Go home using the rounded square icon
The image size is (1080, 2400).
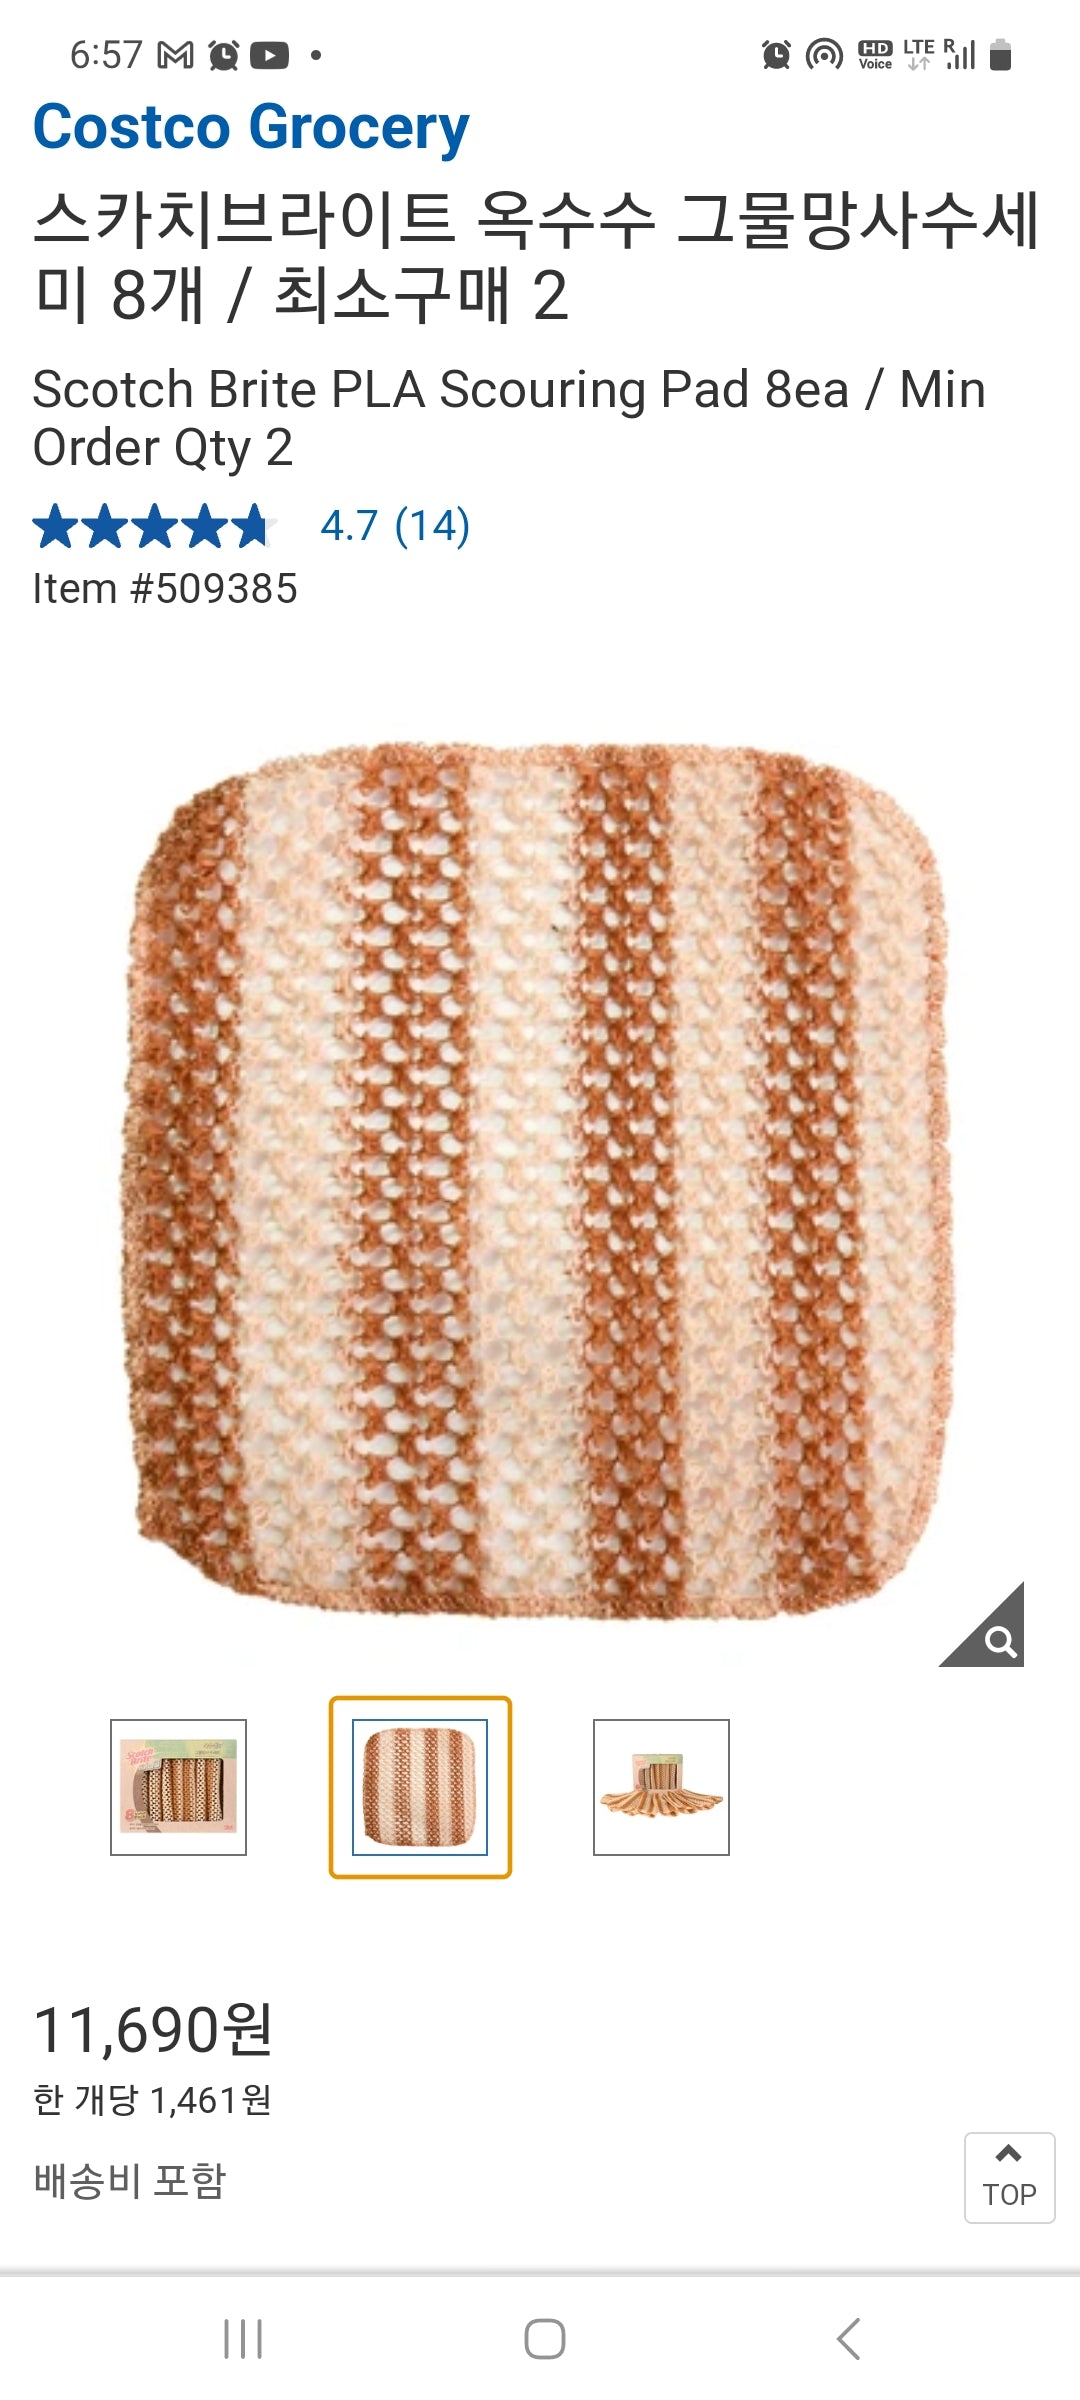coord(545,2339)
